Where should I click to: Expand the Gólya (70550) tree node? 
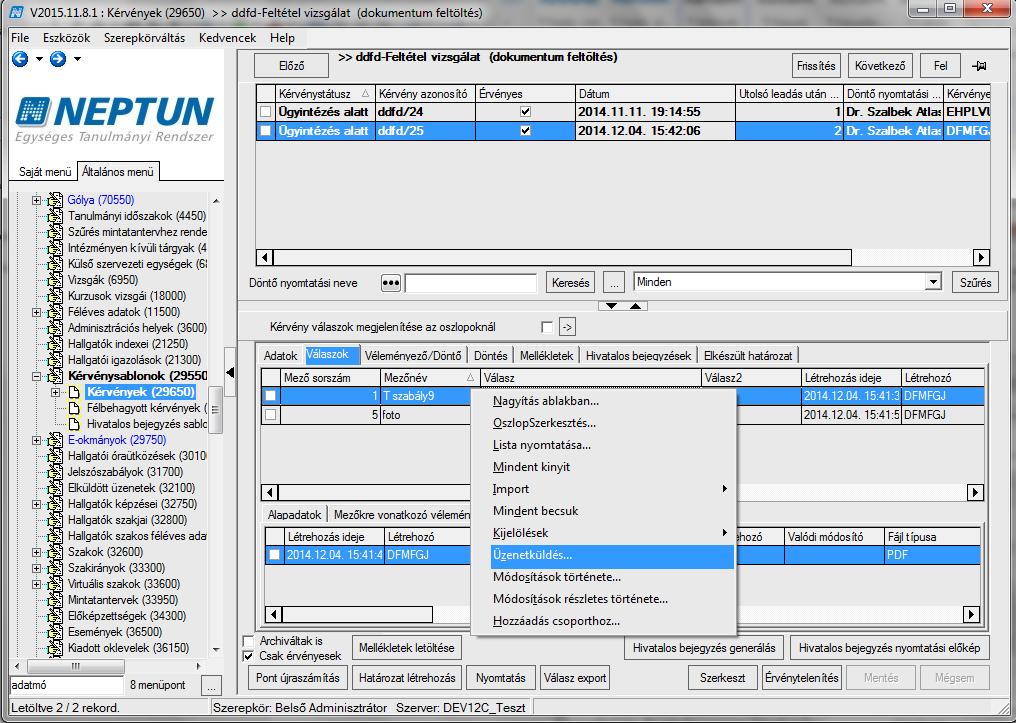click(x=37, y=200)
